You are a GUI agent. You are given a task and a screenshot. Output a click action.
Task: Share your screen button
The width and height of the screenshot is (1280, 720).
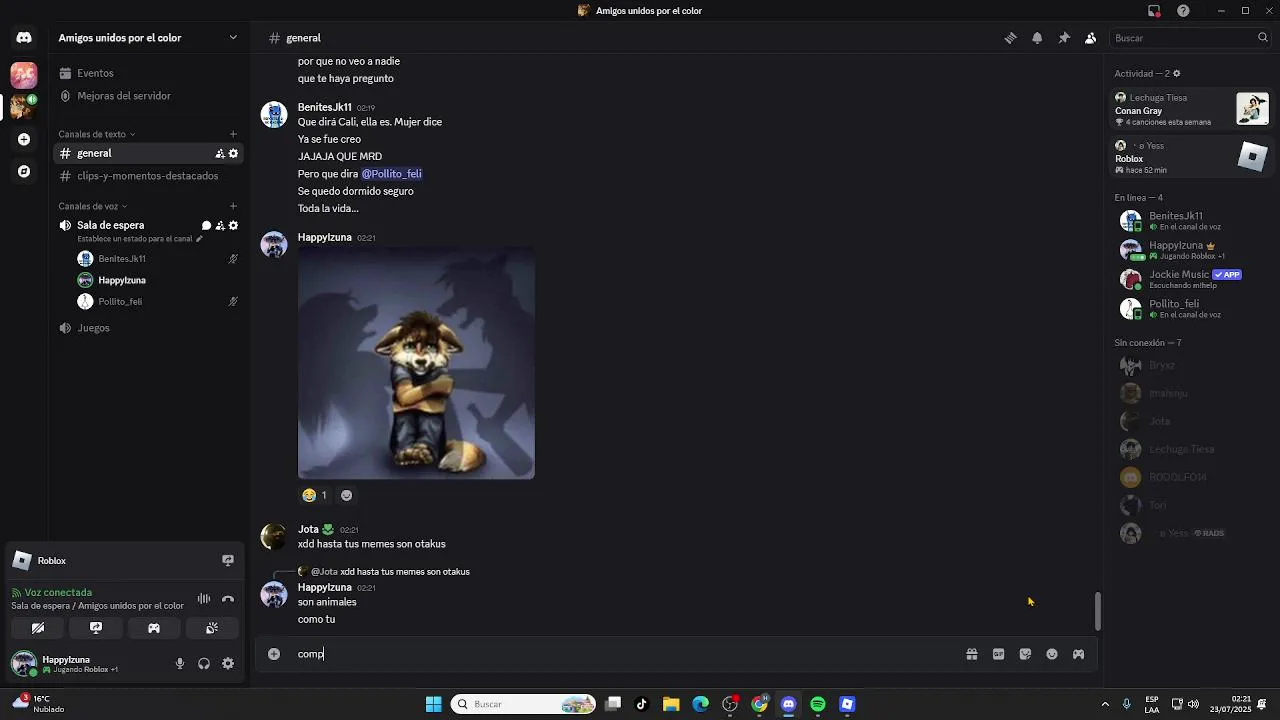pos(96,628)
